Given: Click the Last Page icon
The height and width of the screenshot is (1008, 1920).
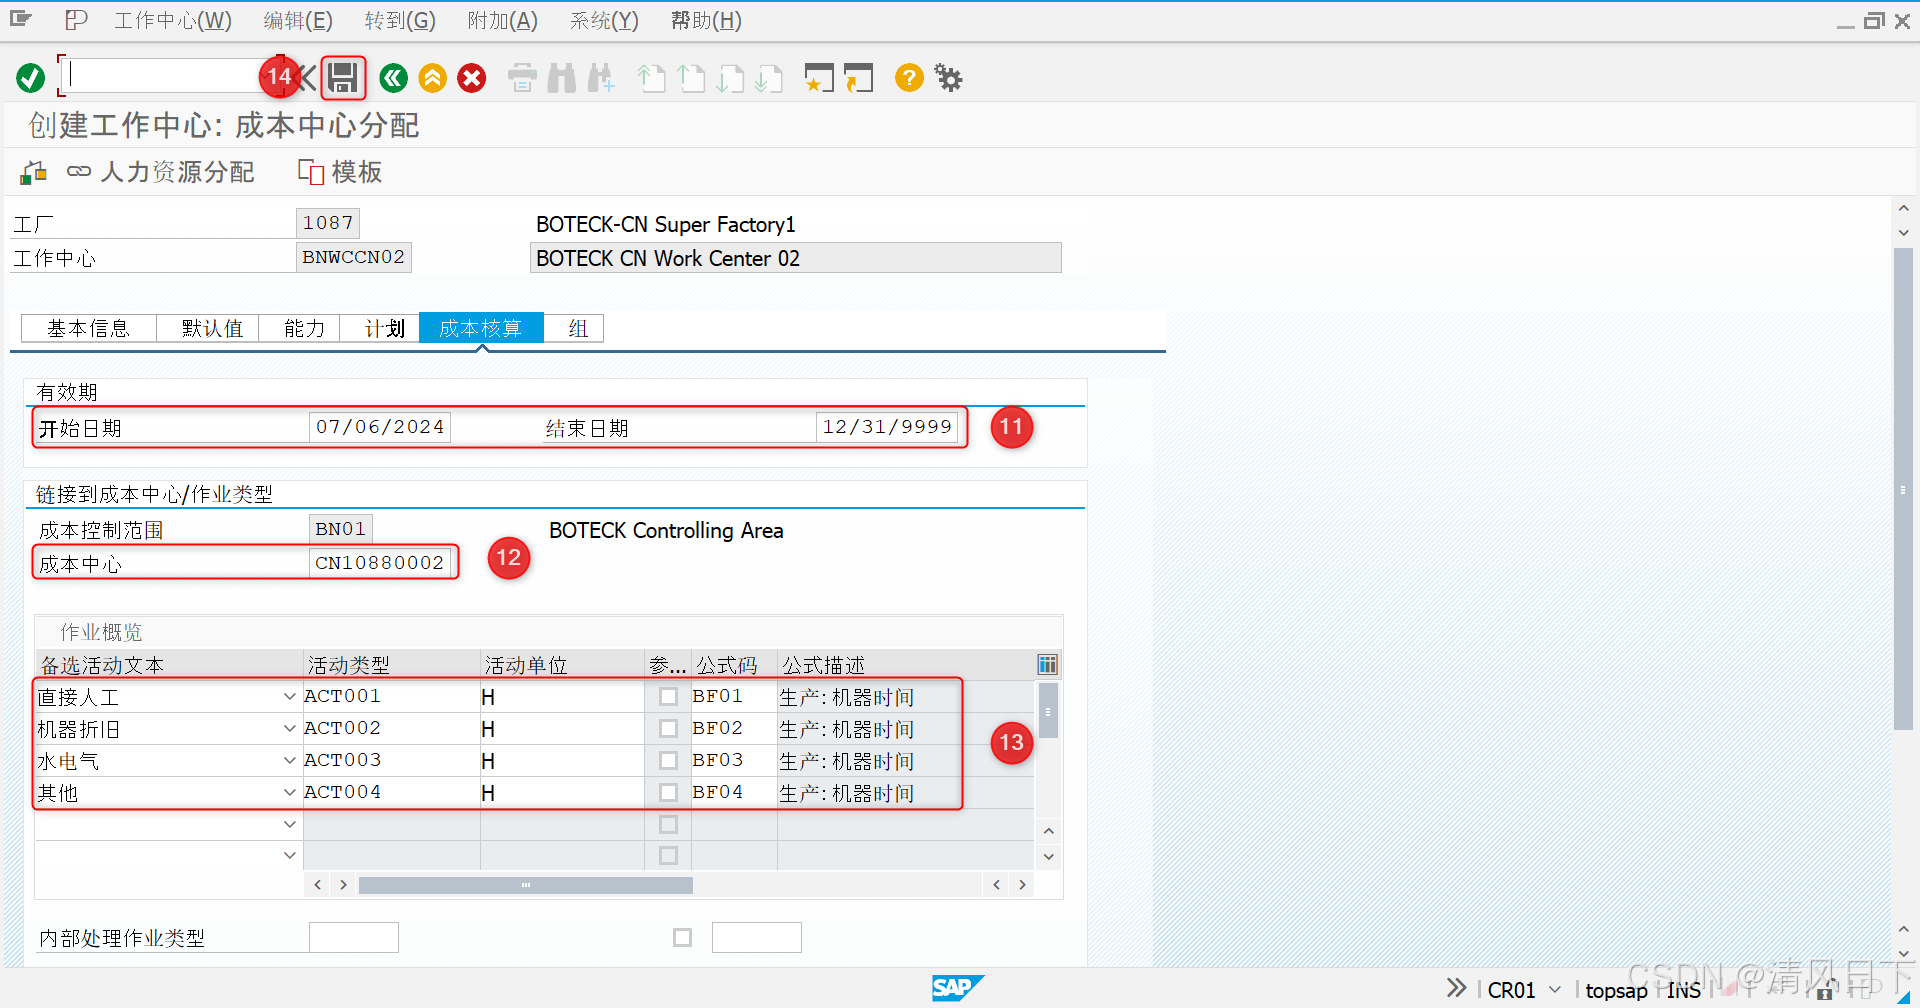Looking at the screenshot, I should pyautogui.click(x=769, y=78).
